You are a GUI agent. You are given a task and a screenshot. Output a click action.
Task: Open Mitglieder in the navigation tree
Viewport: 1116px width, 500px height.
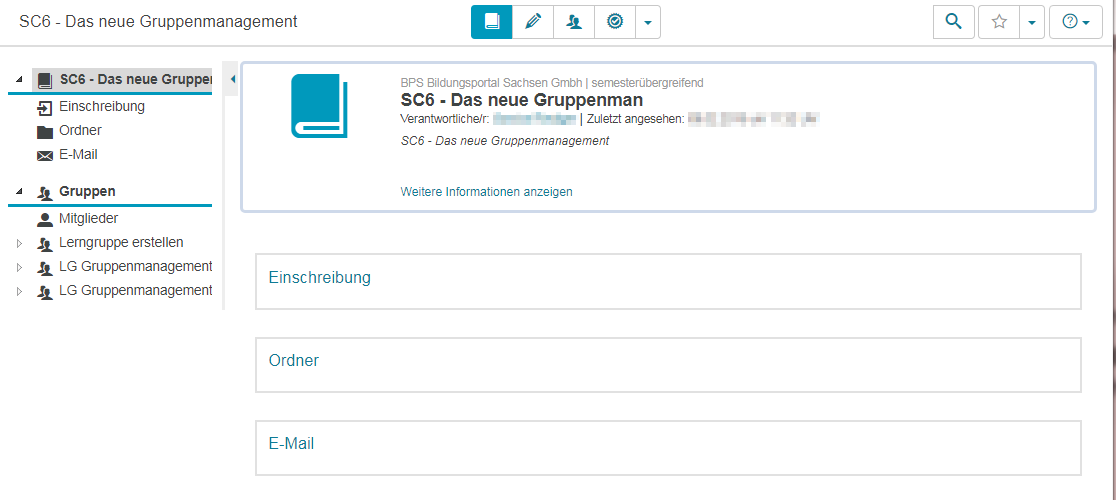click(x=88, y=218)
